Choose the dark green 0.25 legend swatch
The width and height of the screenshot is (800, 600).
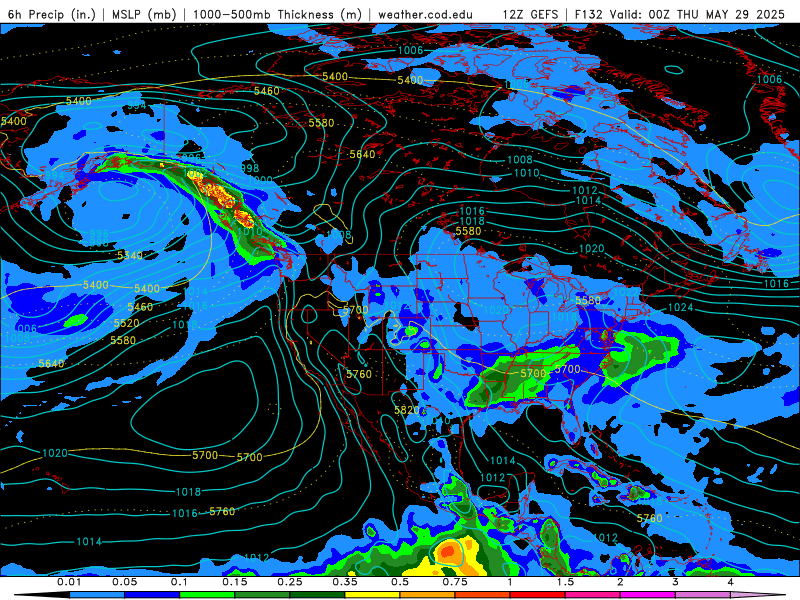tap(317, 595)
